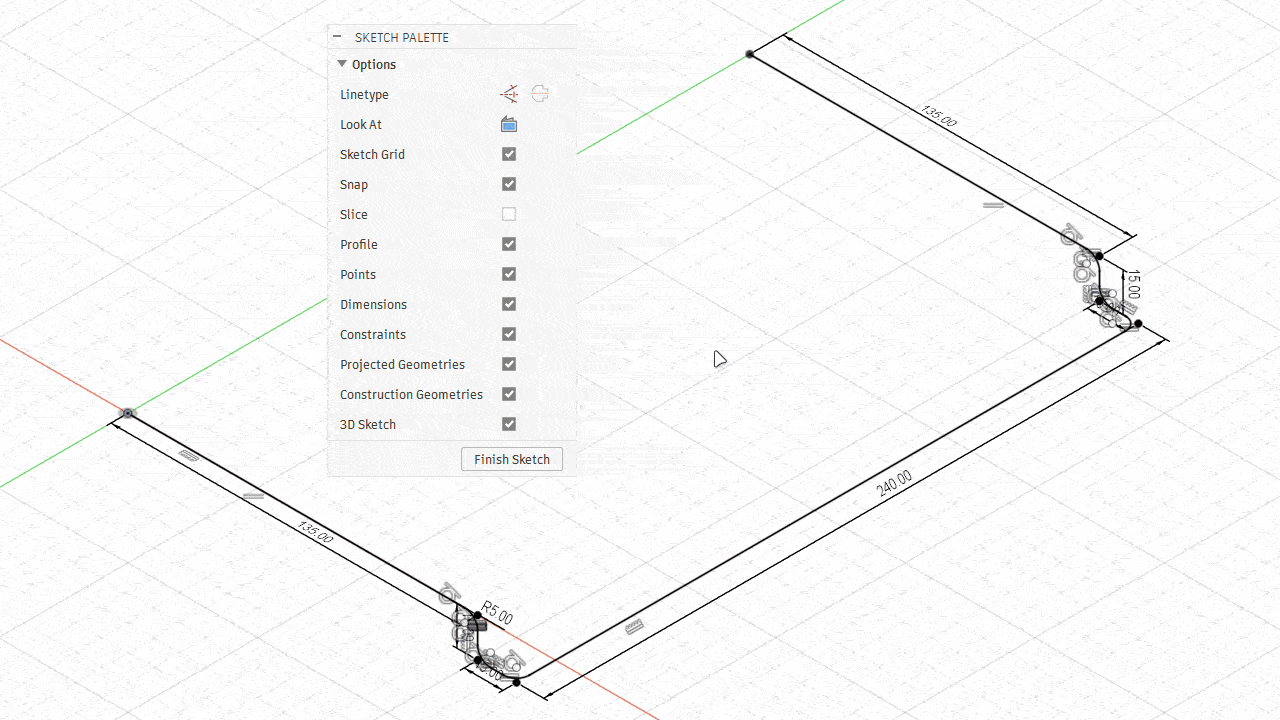Select the origin point where the axes meet

pos(128,413)
